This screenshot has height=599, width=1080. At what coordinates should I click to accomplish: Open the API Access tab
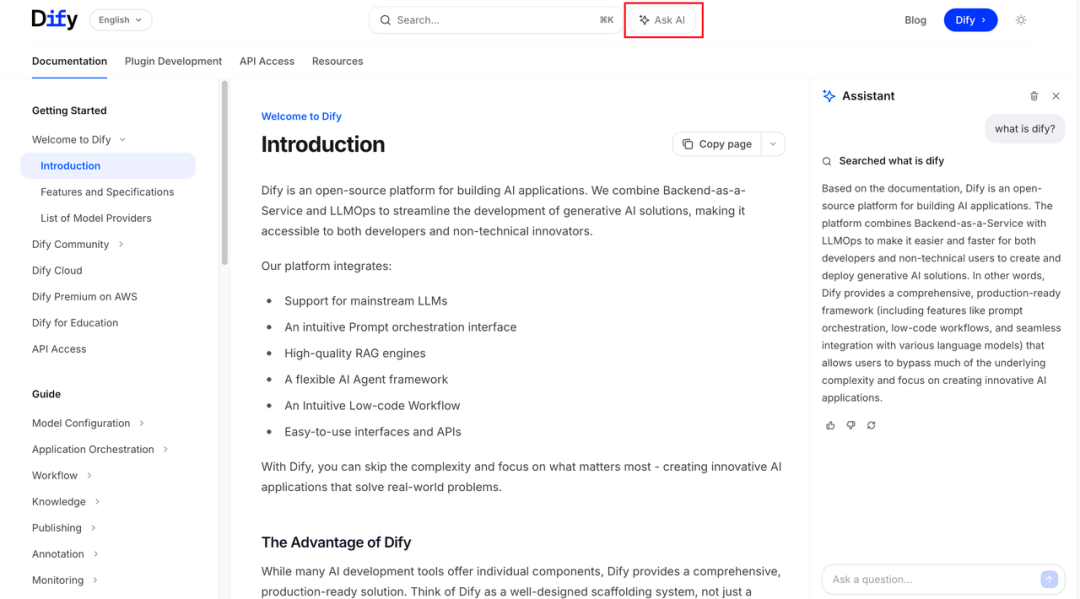coord(267,61)
